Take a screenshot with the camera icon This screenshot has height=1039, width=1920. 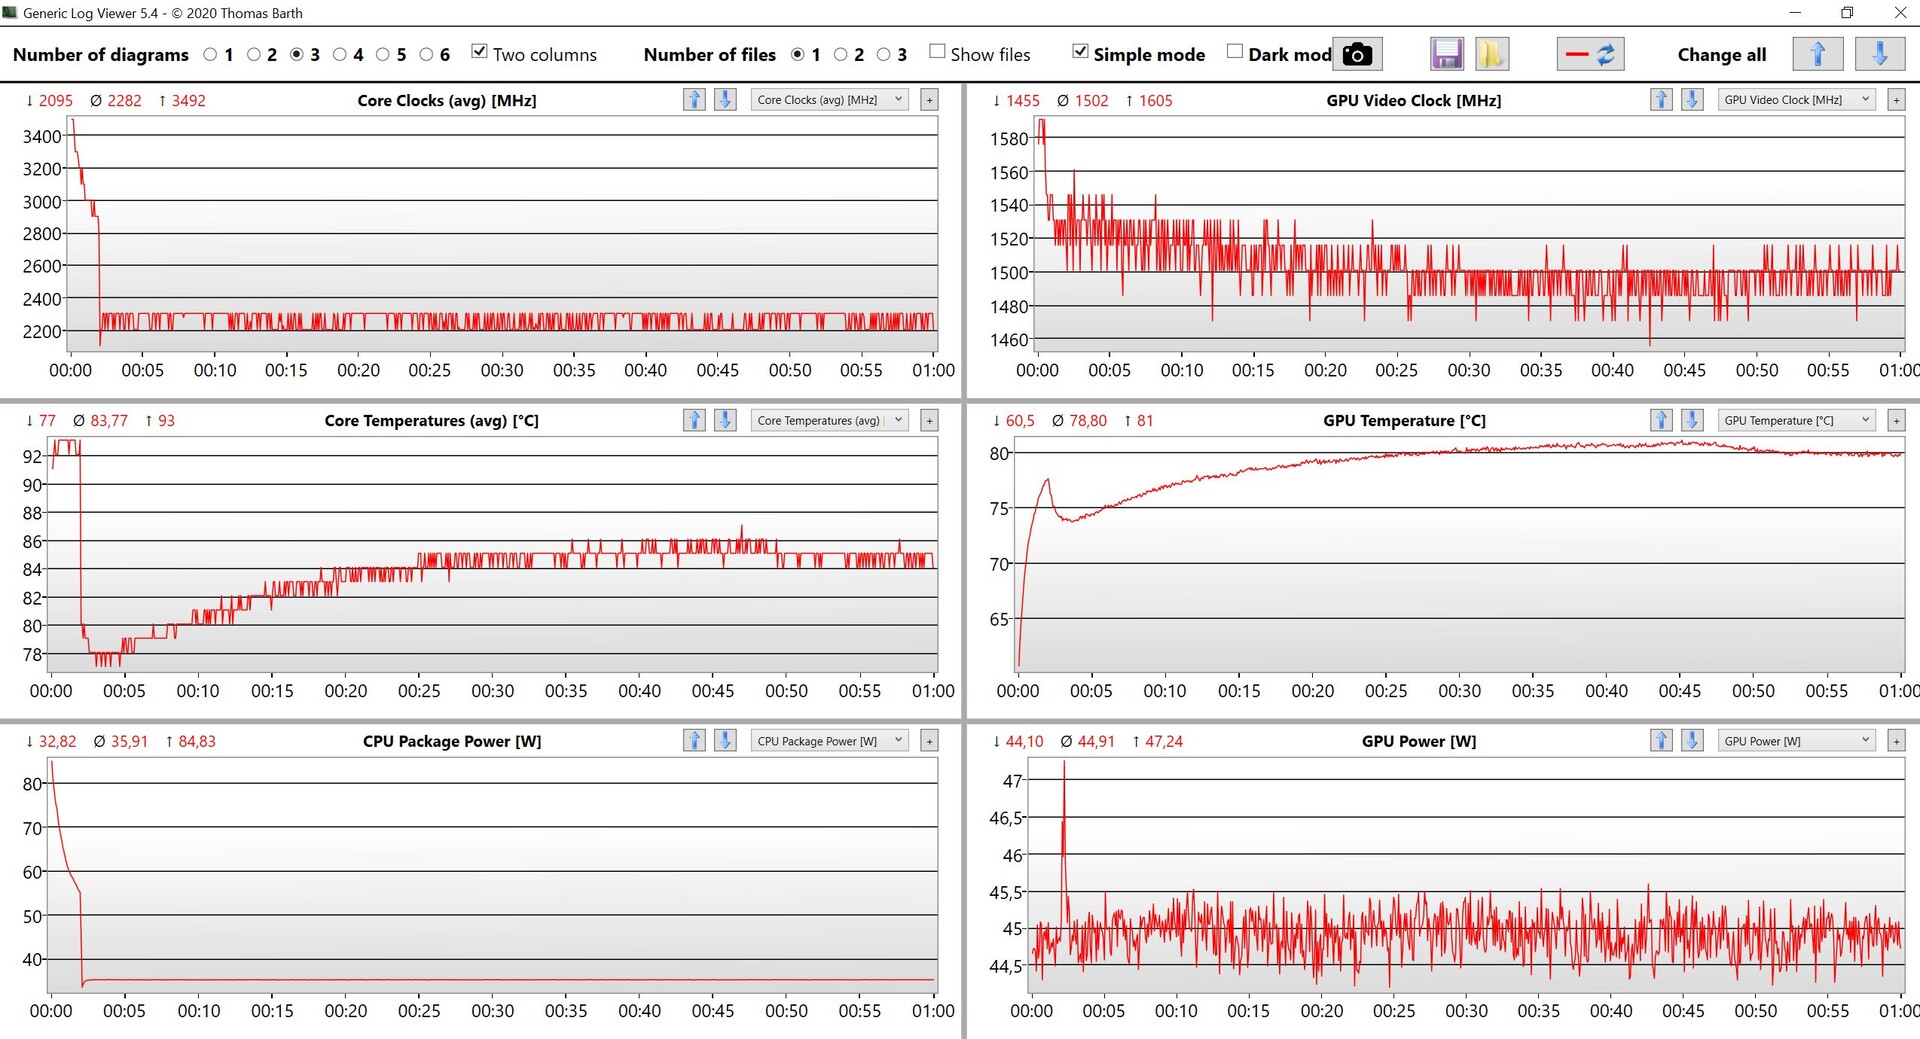(1357, 54)
